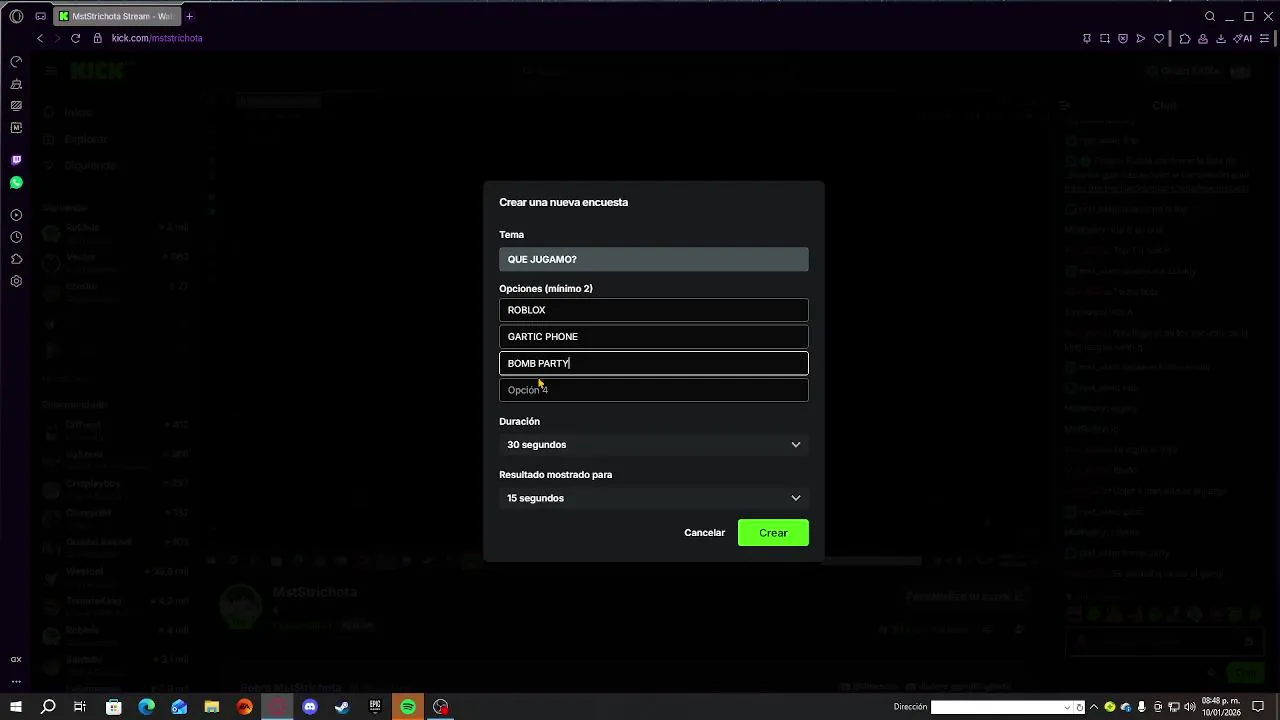This screenshot has width=1280, height=720.
Task: Launch Epic Games from the taskbar
Action: coord(375,707)
